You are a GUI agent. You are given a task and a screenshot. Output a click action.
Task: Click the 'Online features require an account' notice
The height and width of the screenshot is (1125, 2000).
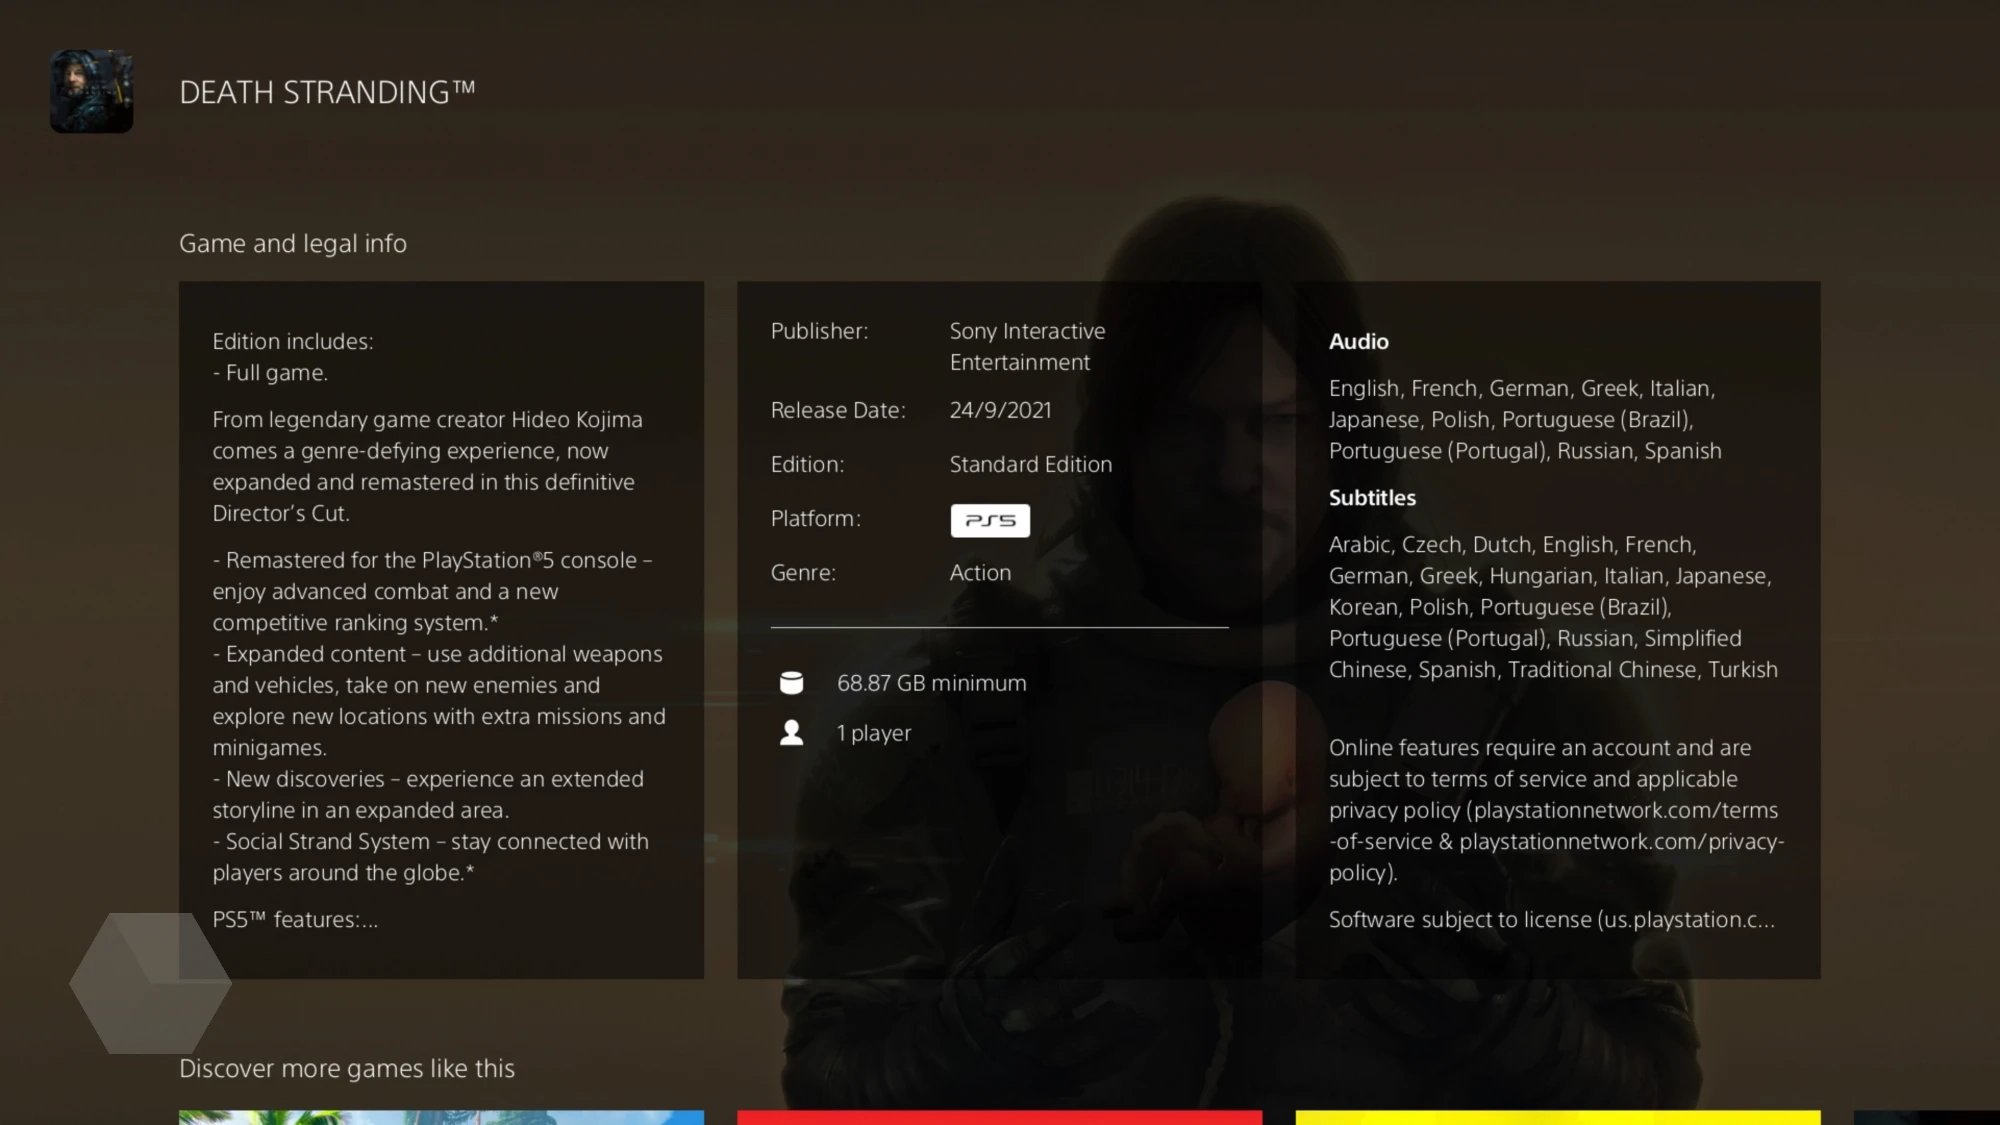pyautogui.click(x=1557, y=810)
